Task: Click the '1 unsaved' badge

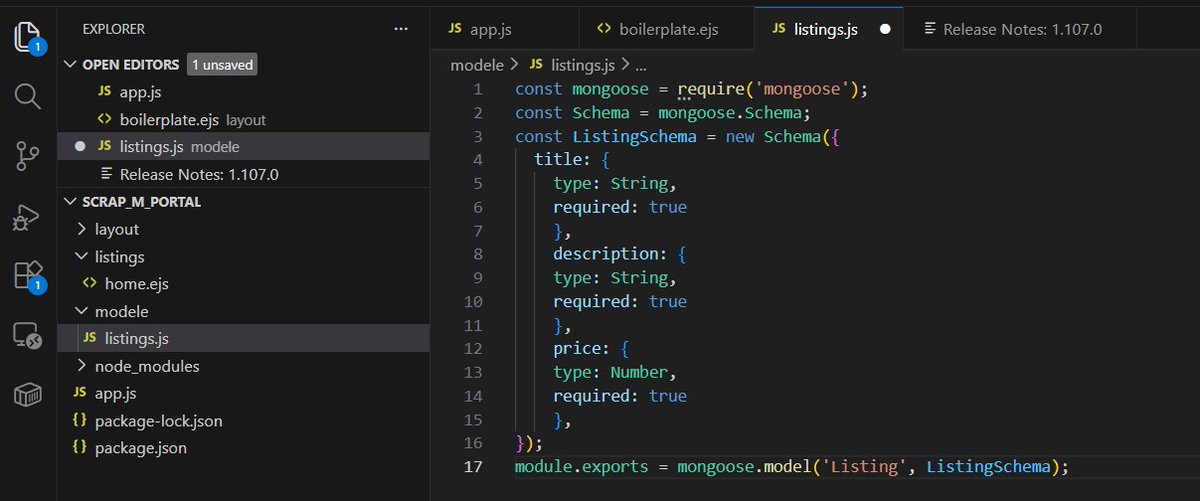Action: [x=222, y=64]
